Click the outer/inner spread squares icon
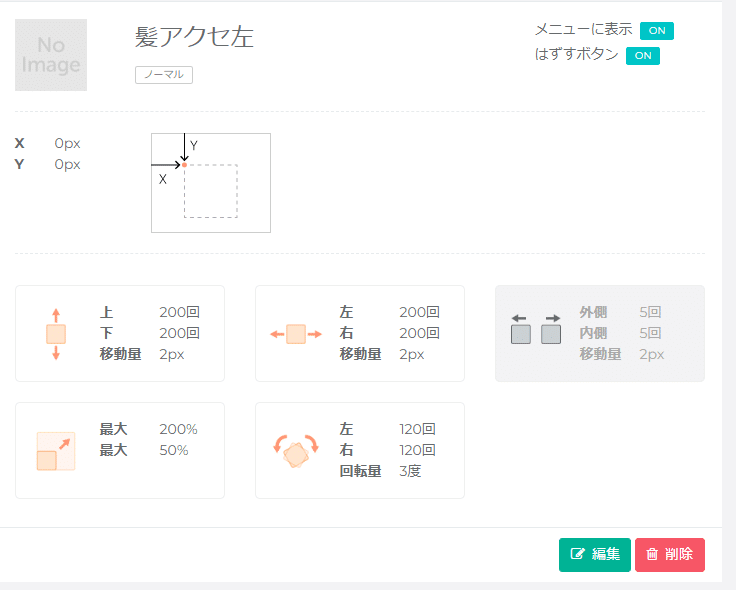The image size is (736, 590). (x=536, y=329)
